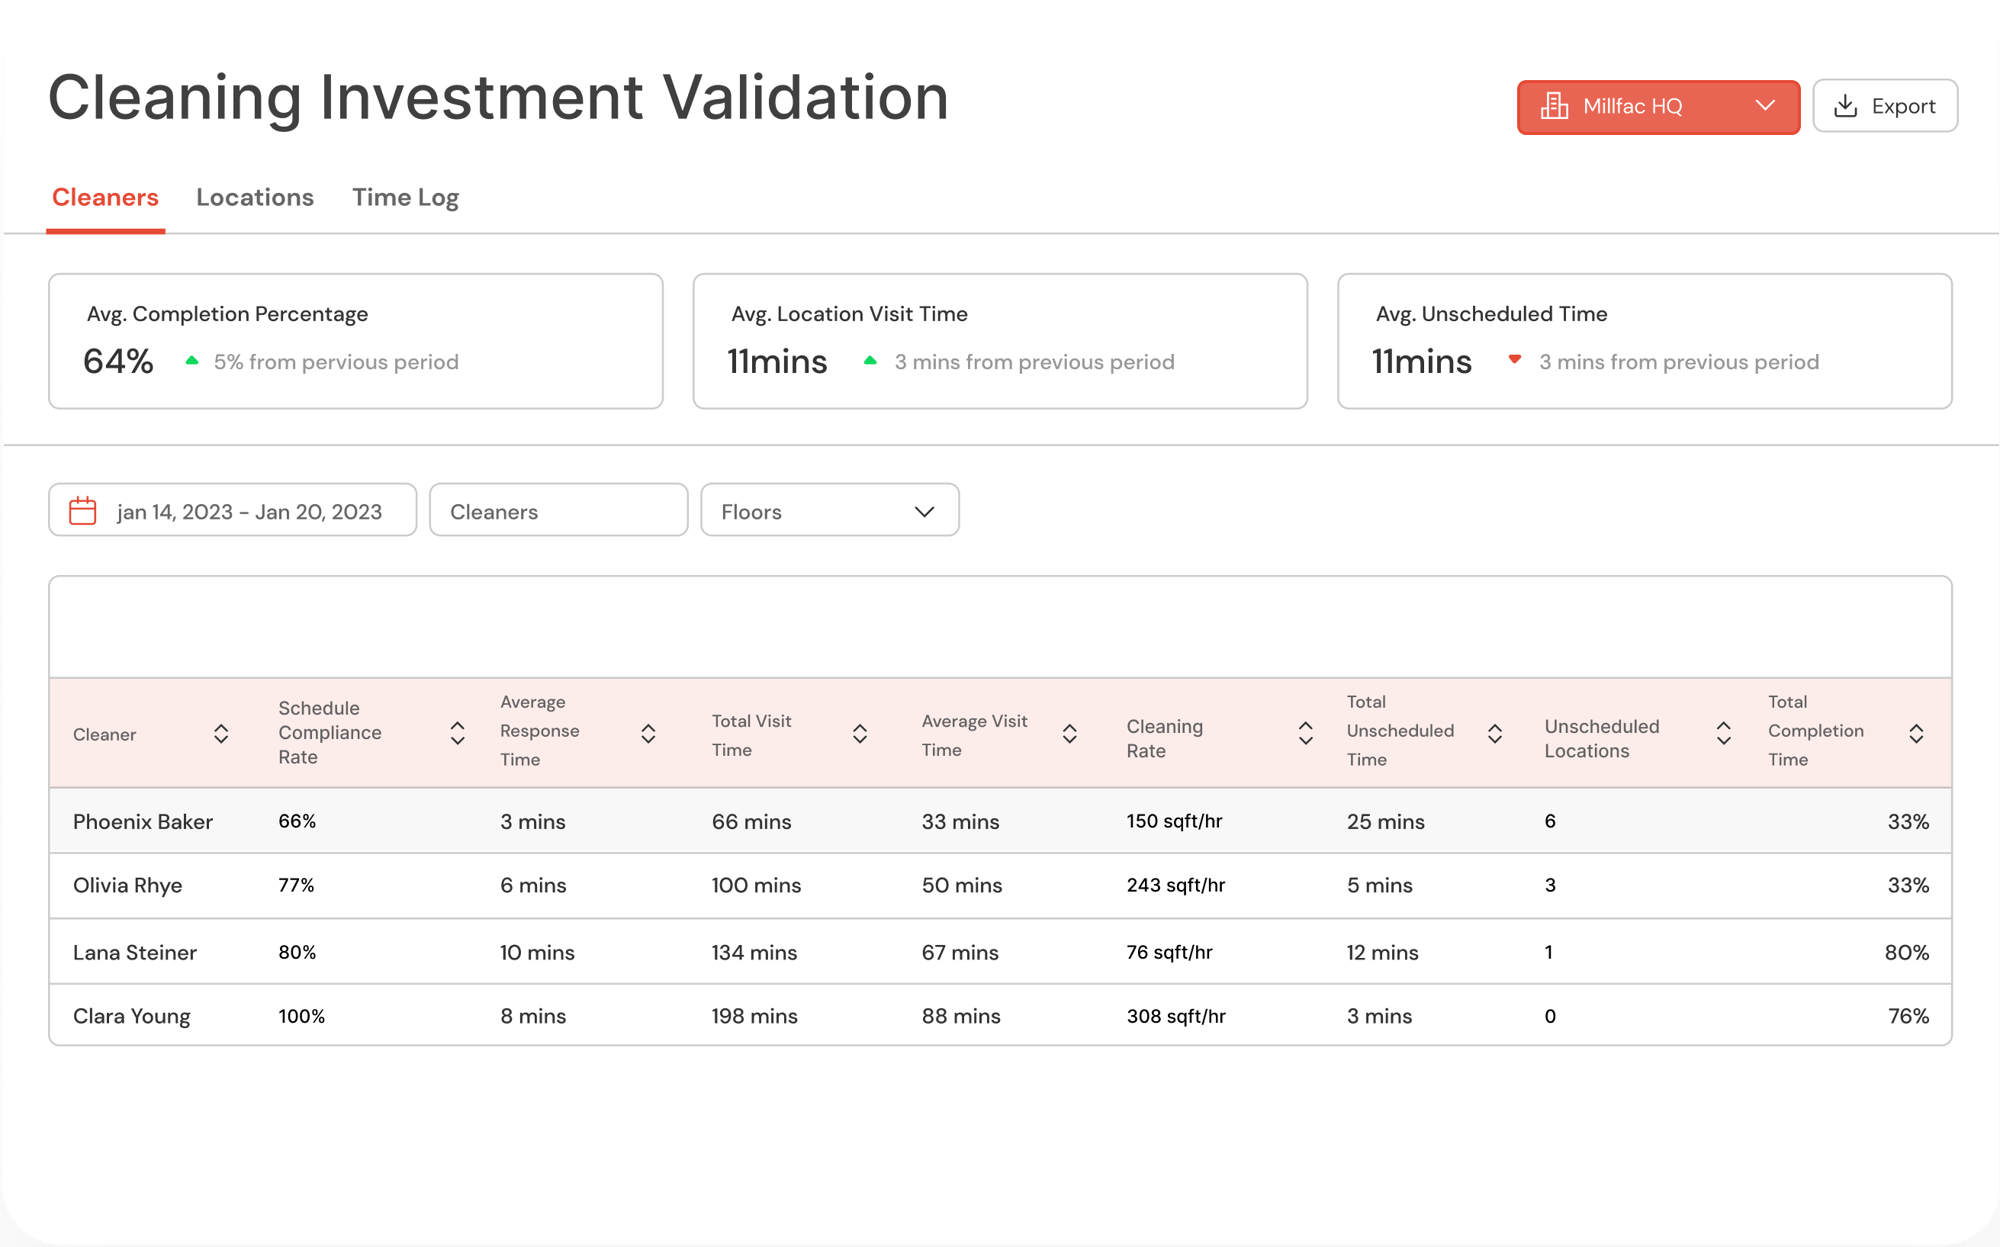Select the Lana Steiner row name
The image size is (2000, 1247).
[135, 953]
